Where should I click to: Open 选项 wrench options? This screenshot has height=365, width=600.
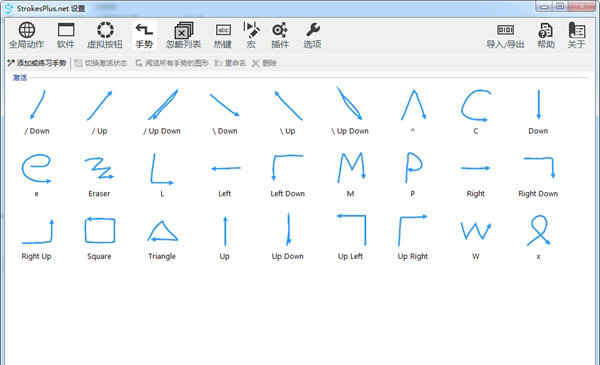[312, 35]
